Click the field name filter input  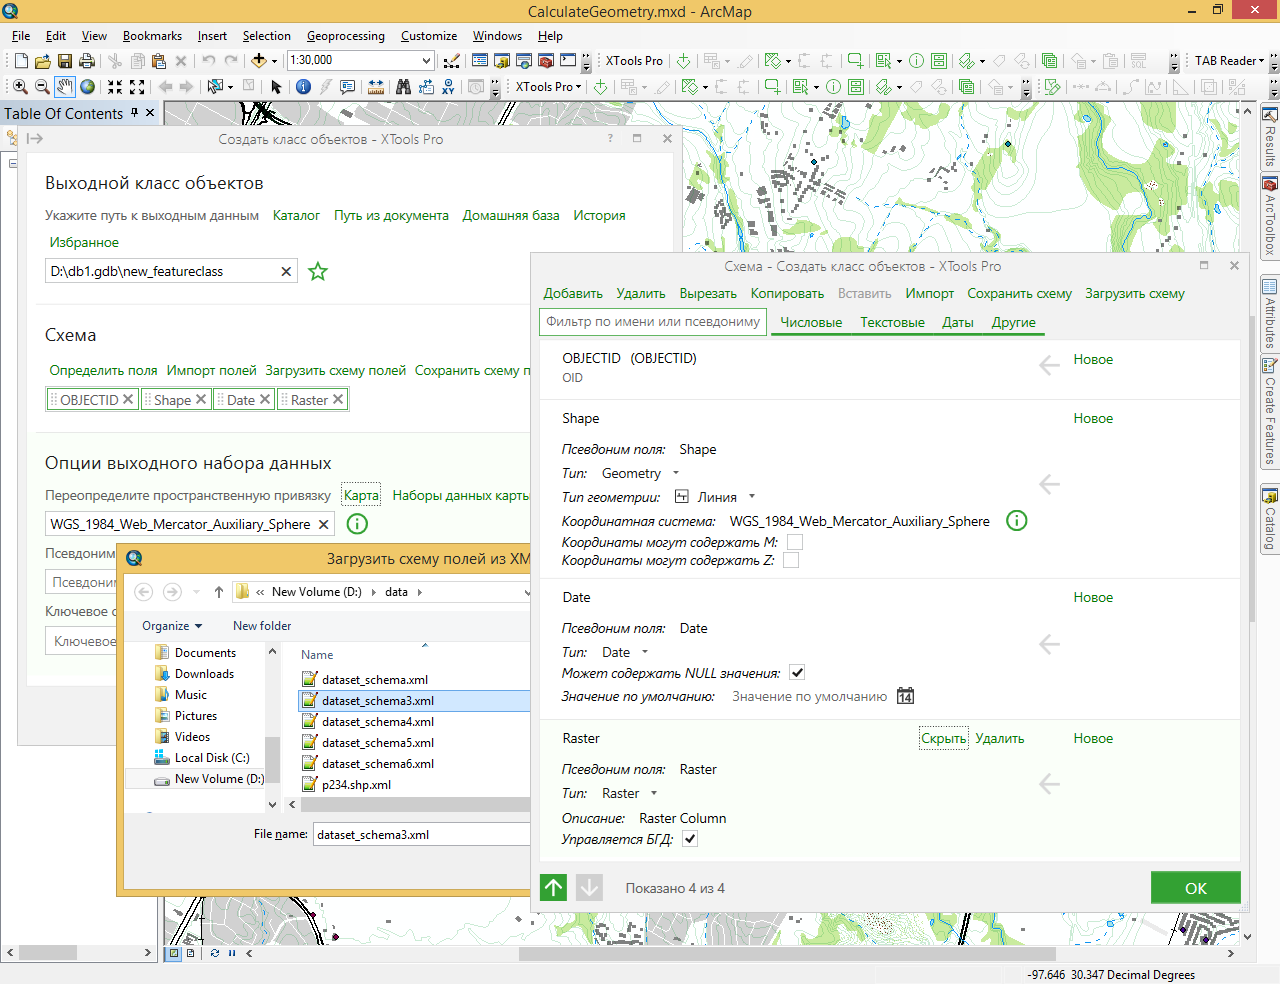coord(652,322)
